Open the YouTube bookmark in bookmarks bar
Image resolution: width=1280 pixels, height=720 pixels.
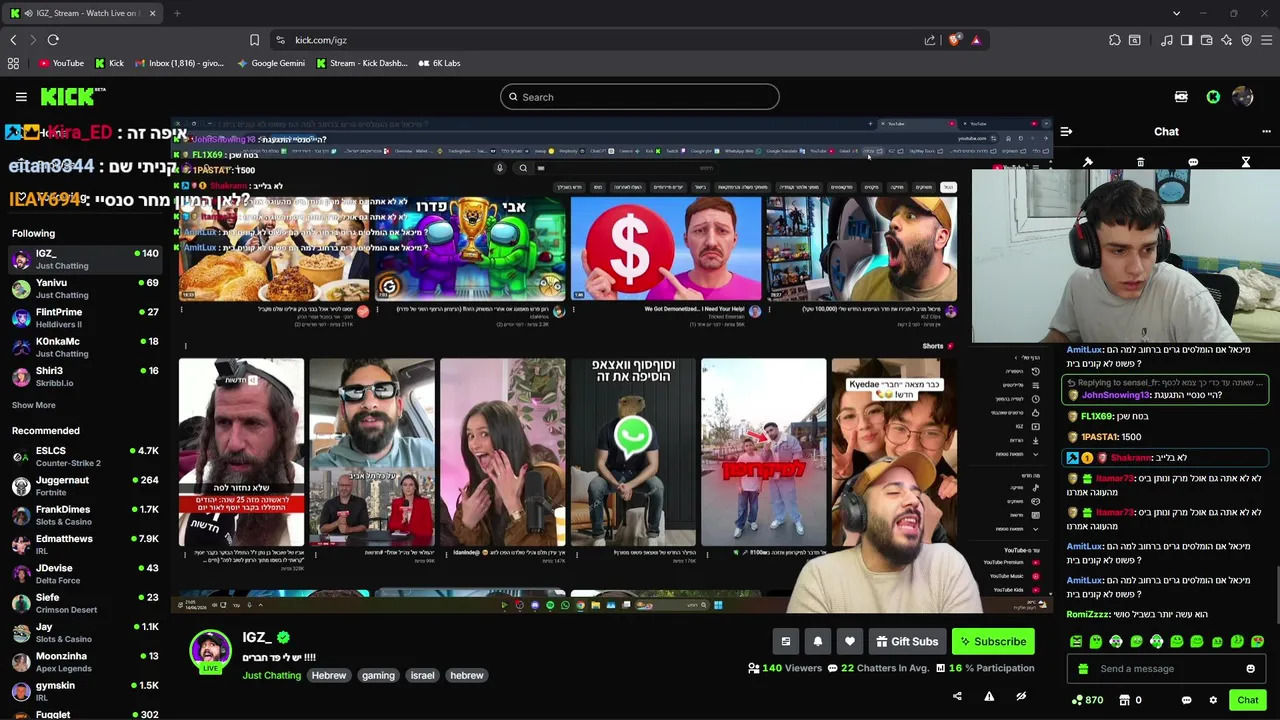click(61, 63)
